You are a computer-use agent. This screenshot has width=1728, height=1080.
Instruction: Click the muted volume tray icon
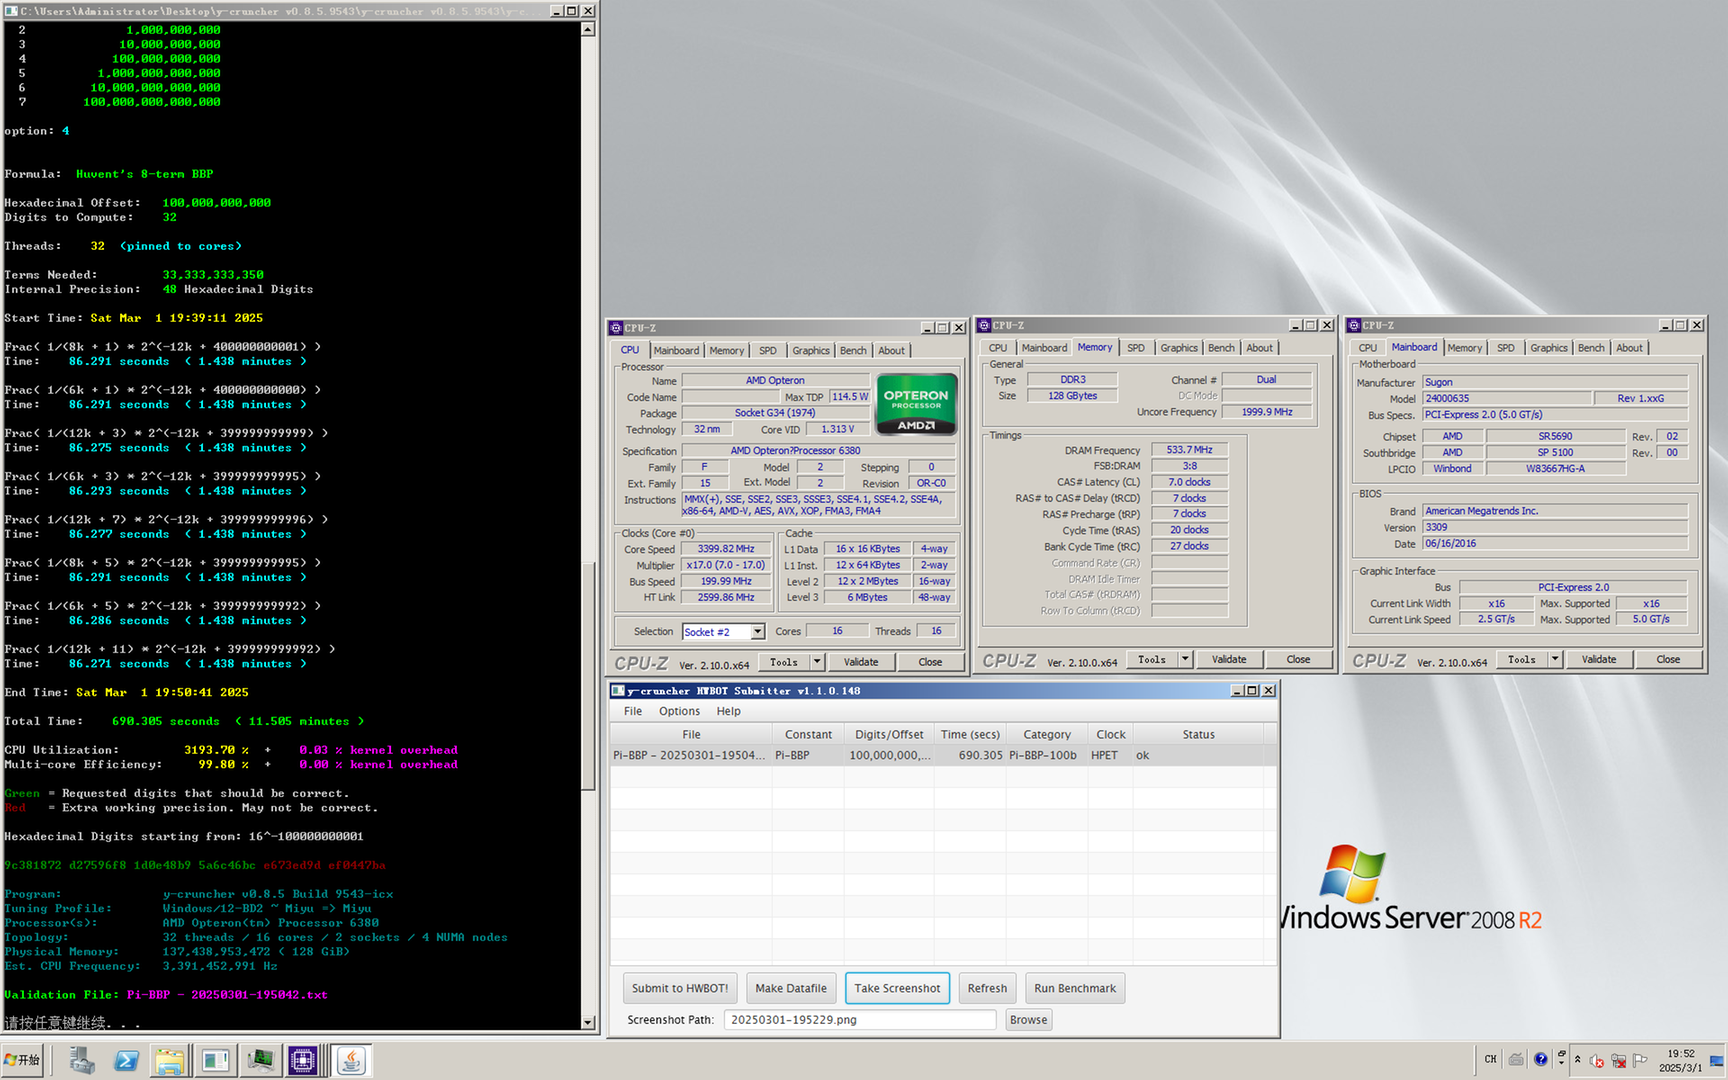point(1597,1061)
